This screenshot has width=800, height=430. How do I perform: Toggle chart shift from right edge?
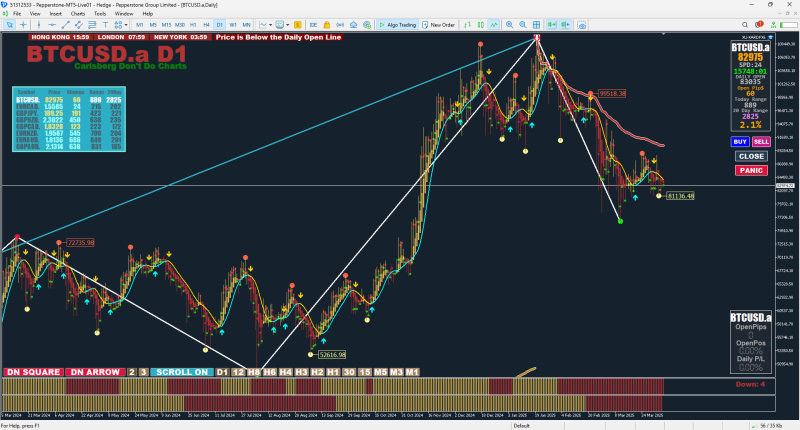tap(565, 24)
